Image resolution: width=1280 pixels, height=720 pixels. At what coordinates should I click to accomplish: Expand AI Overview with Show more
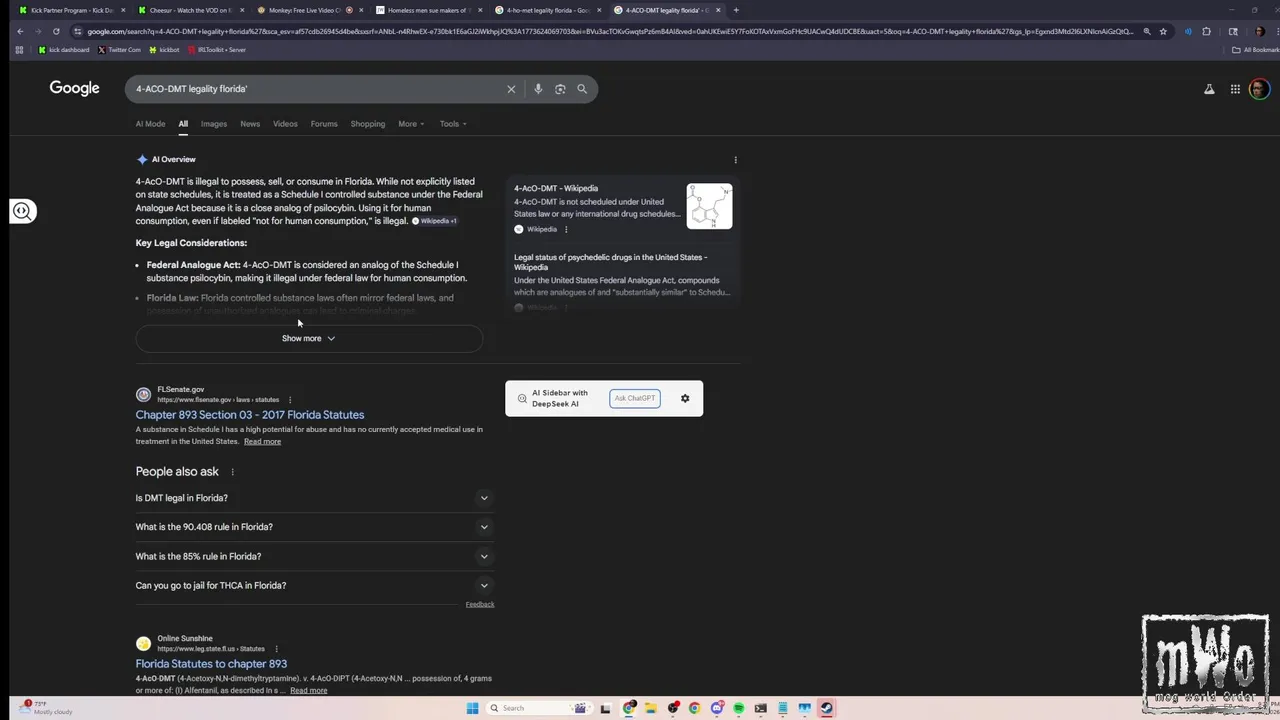point(309,338)
